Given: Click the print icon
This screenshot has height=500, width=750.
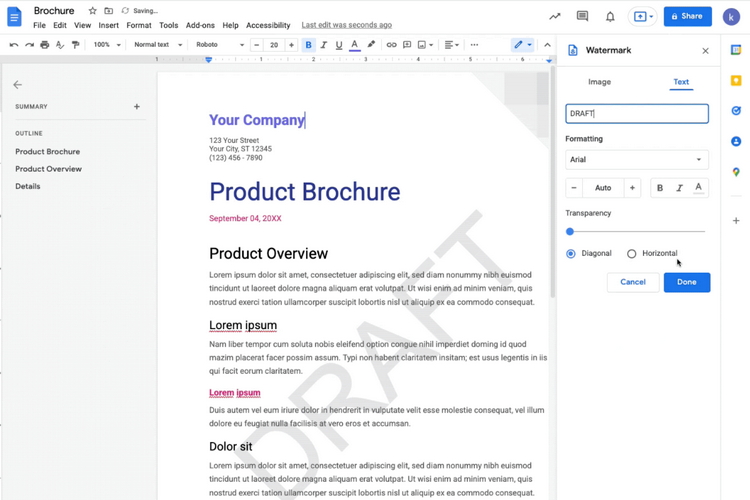Looking at the screenshot, I should (44, 44).
